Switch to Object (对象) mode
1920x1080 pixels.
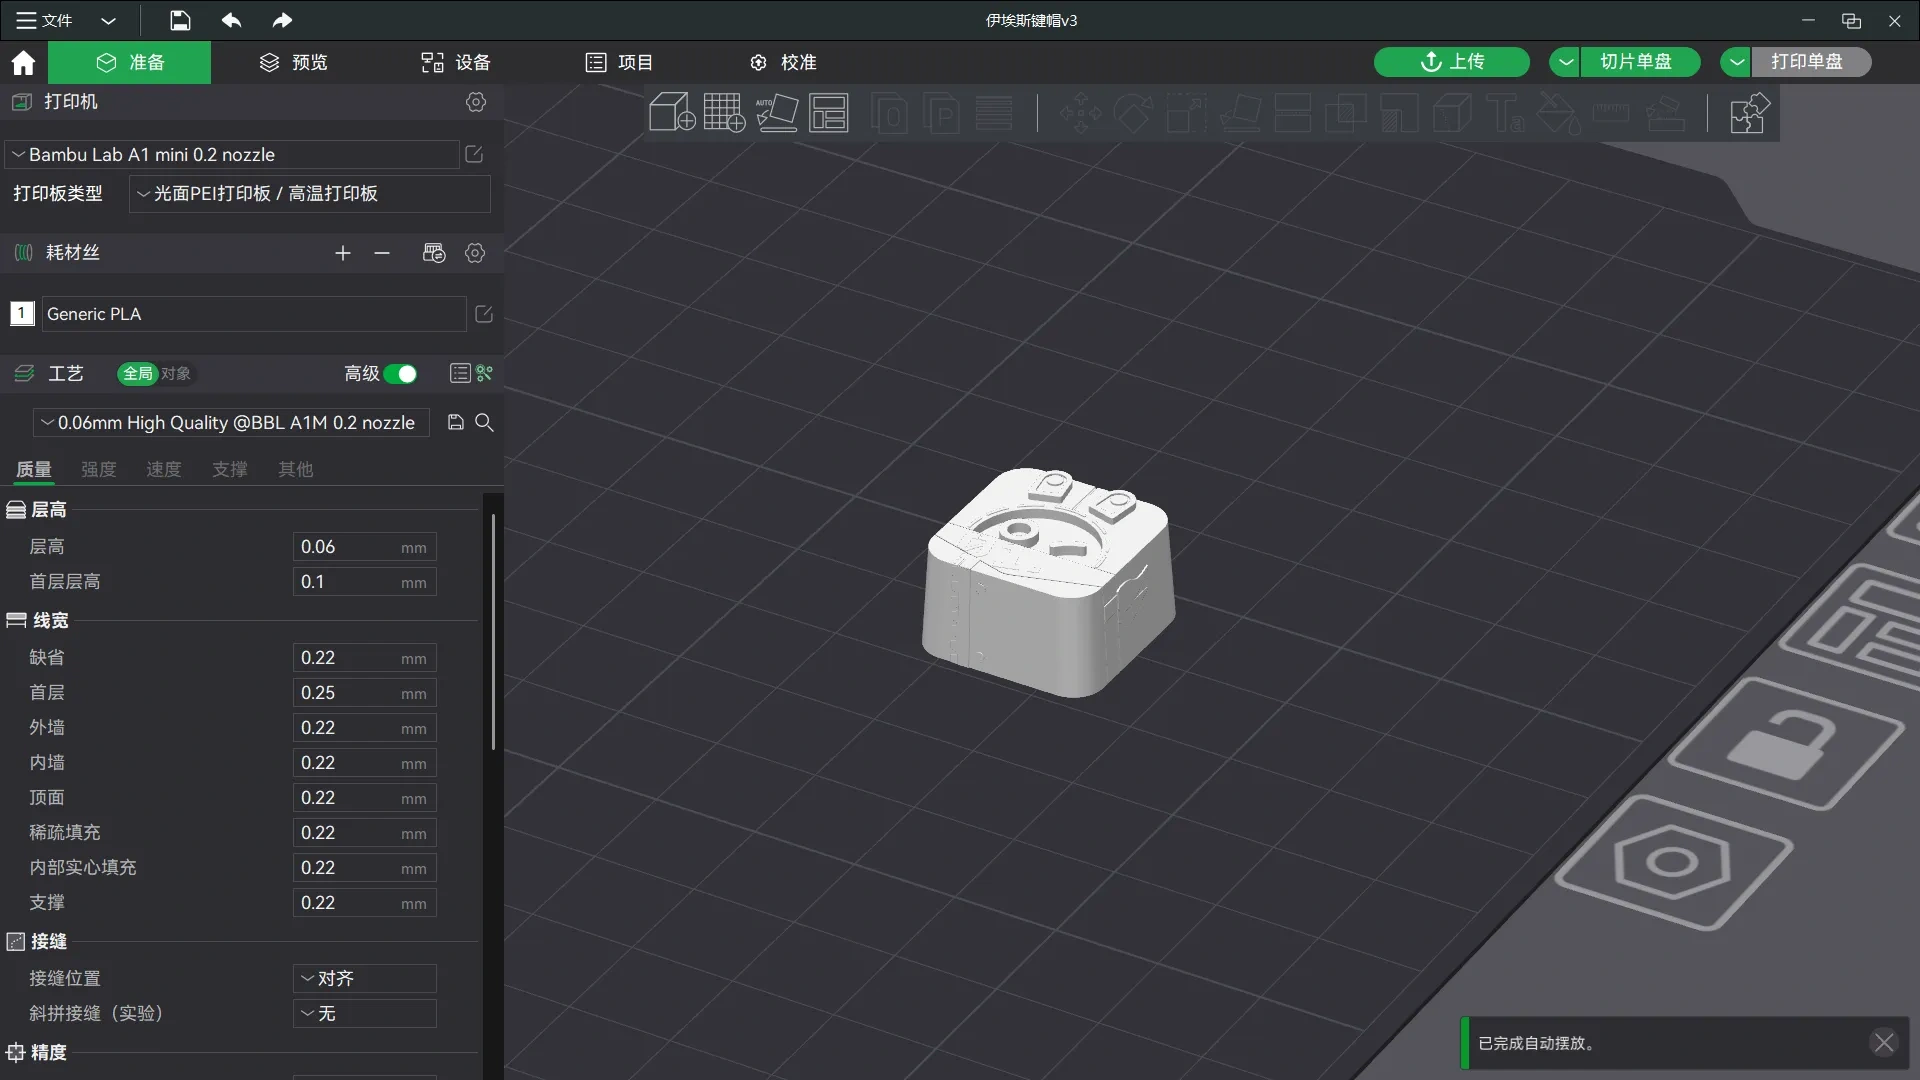coord(176,373)
